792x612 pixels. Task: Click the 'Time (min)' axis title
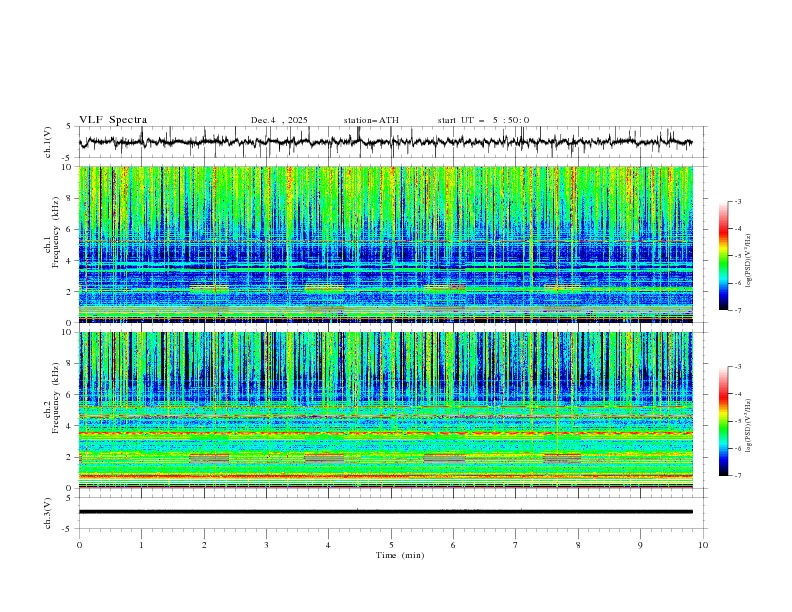pyautogui.click(x=400, y=555)
